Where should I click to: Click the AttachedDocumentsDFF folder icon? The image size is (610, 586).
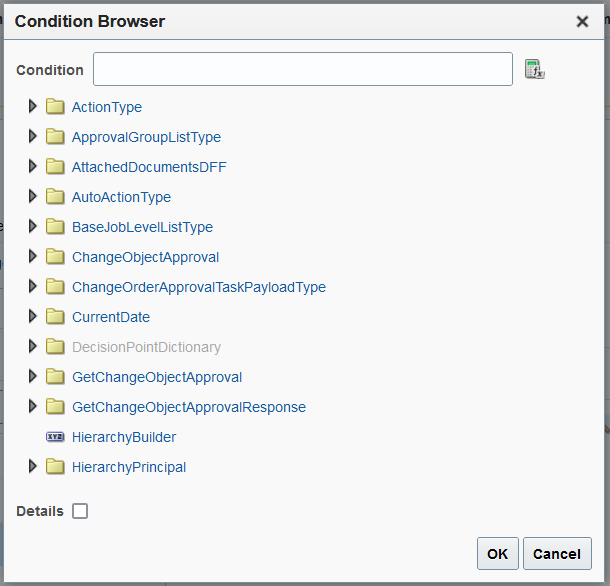pos(55,166)
